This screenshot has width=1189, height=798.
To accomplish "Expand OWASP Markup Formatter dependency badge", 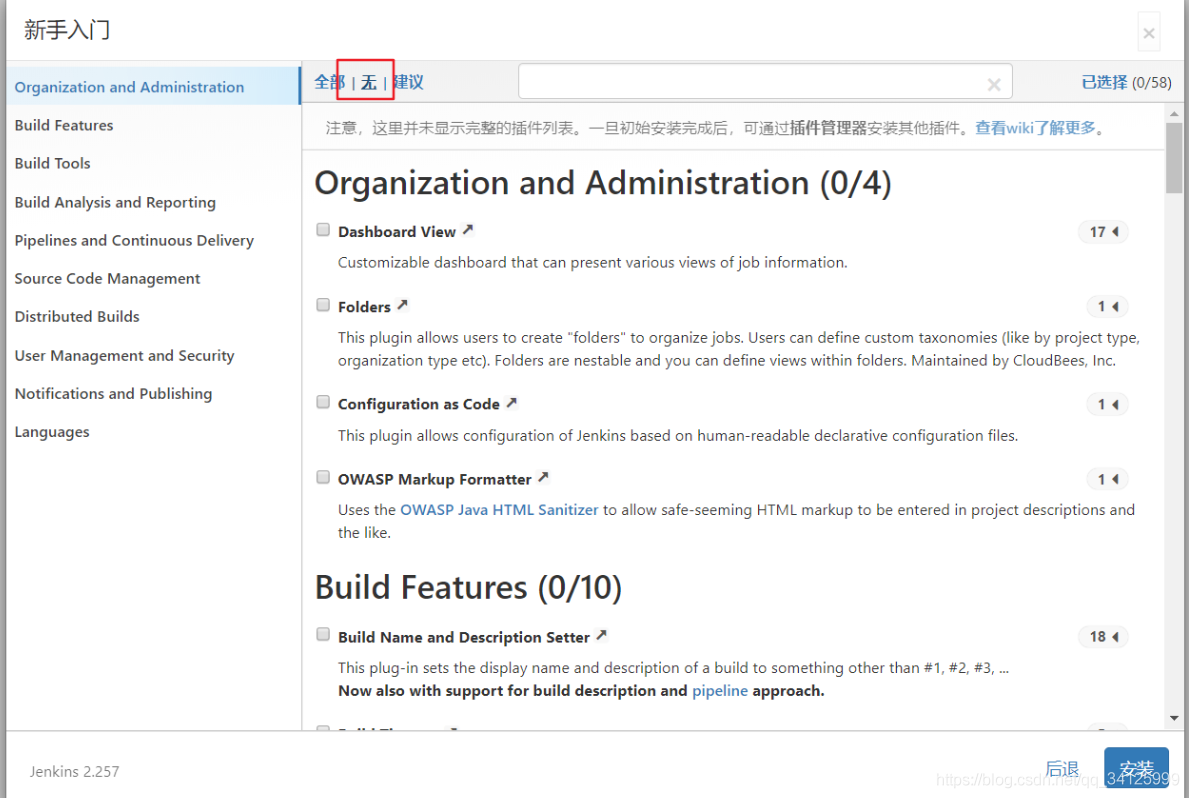I will click(x=1107, y=479).
